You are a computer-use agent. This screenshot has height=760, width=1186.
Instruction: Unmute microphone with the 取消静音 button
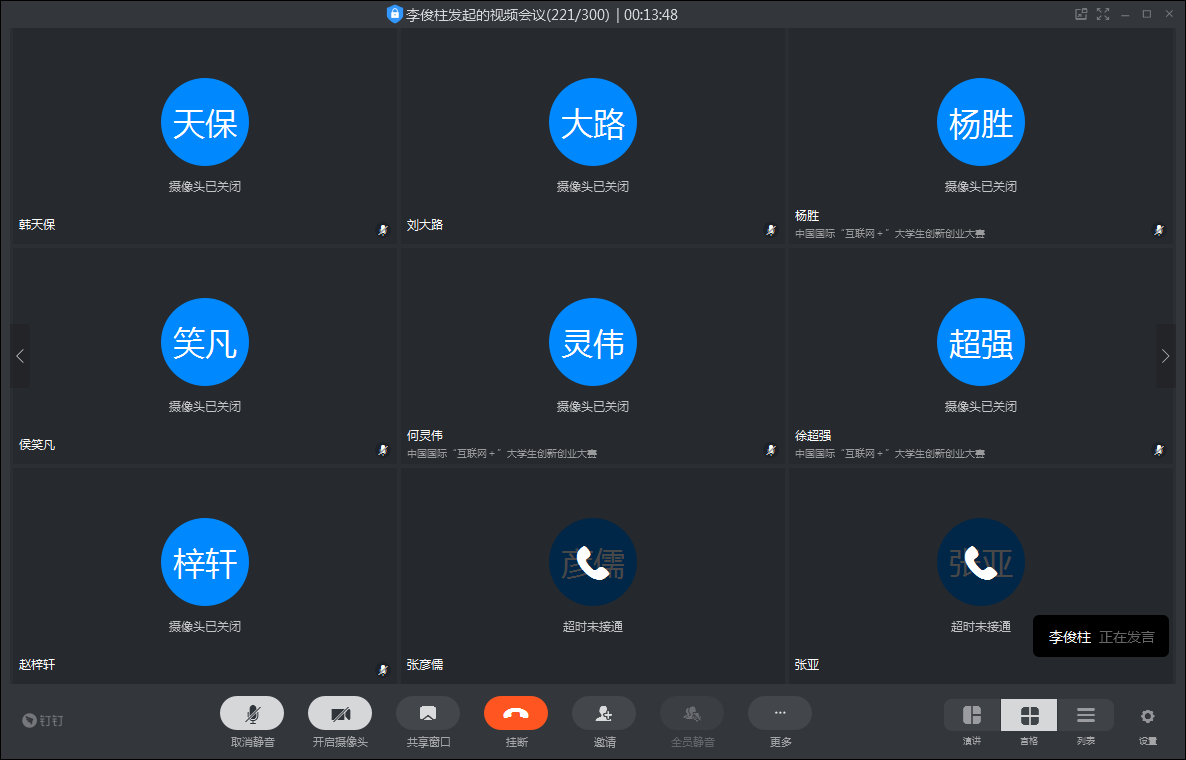[x=252, y=713]
